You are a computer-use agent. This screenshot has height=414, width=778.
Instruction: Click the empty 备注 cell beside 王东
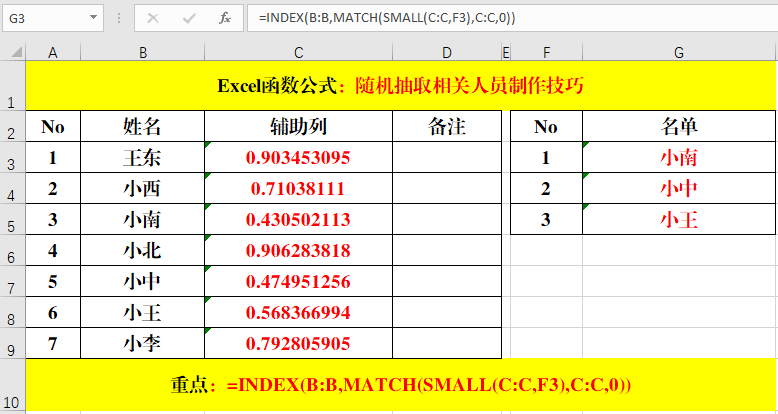[447, 157]
